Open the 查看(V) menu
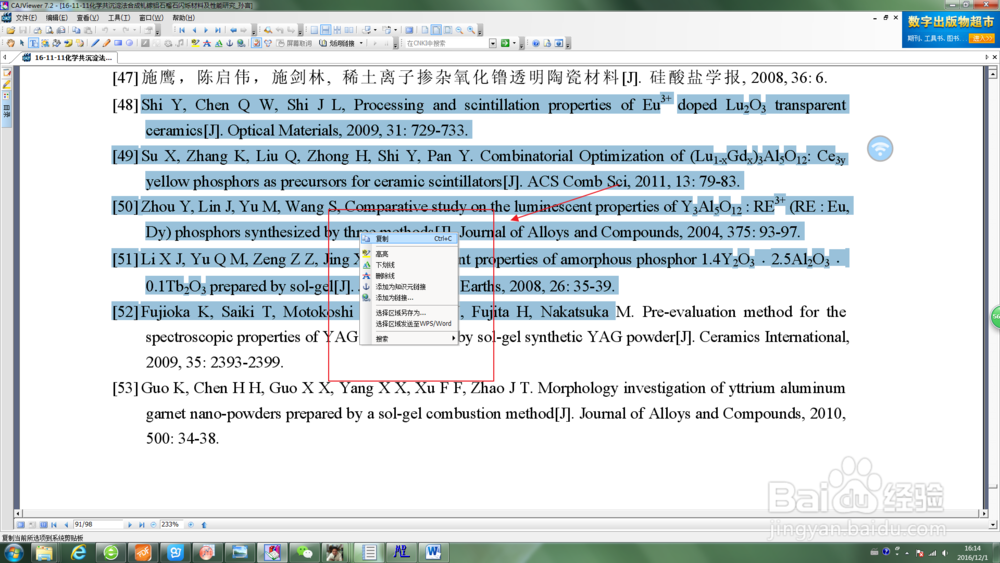Viewport: 1000px width, 563px height. pos(87,18)
